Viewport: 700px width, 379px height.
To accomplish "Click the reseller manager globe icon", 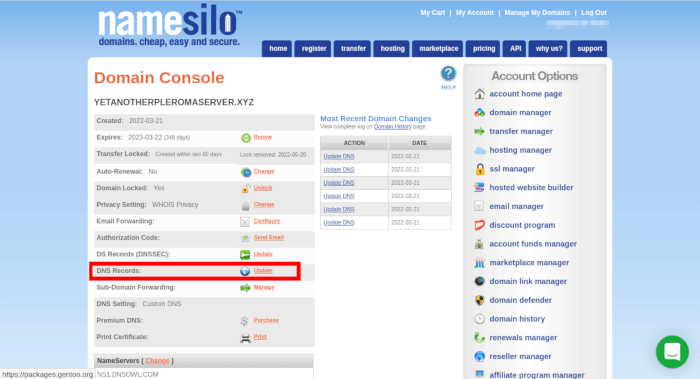I will (x=479, y=356).
